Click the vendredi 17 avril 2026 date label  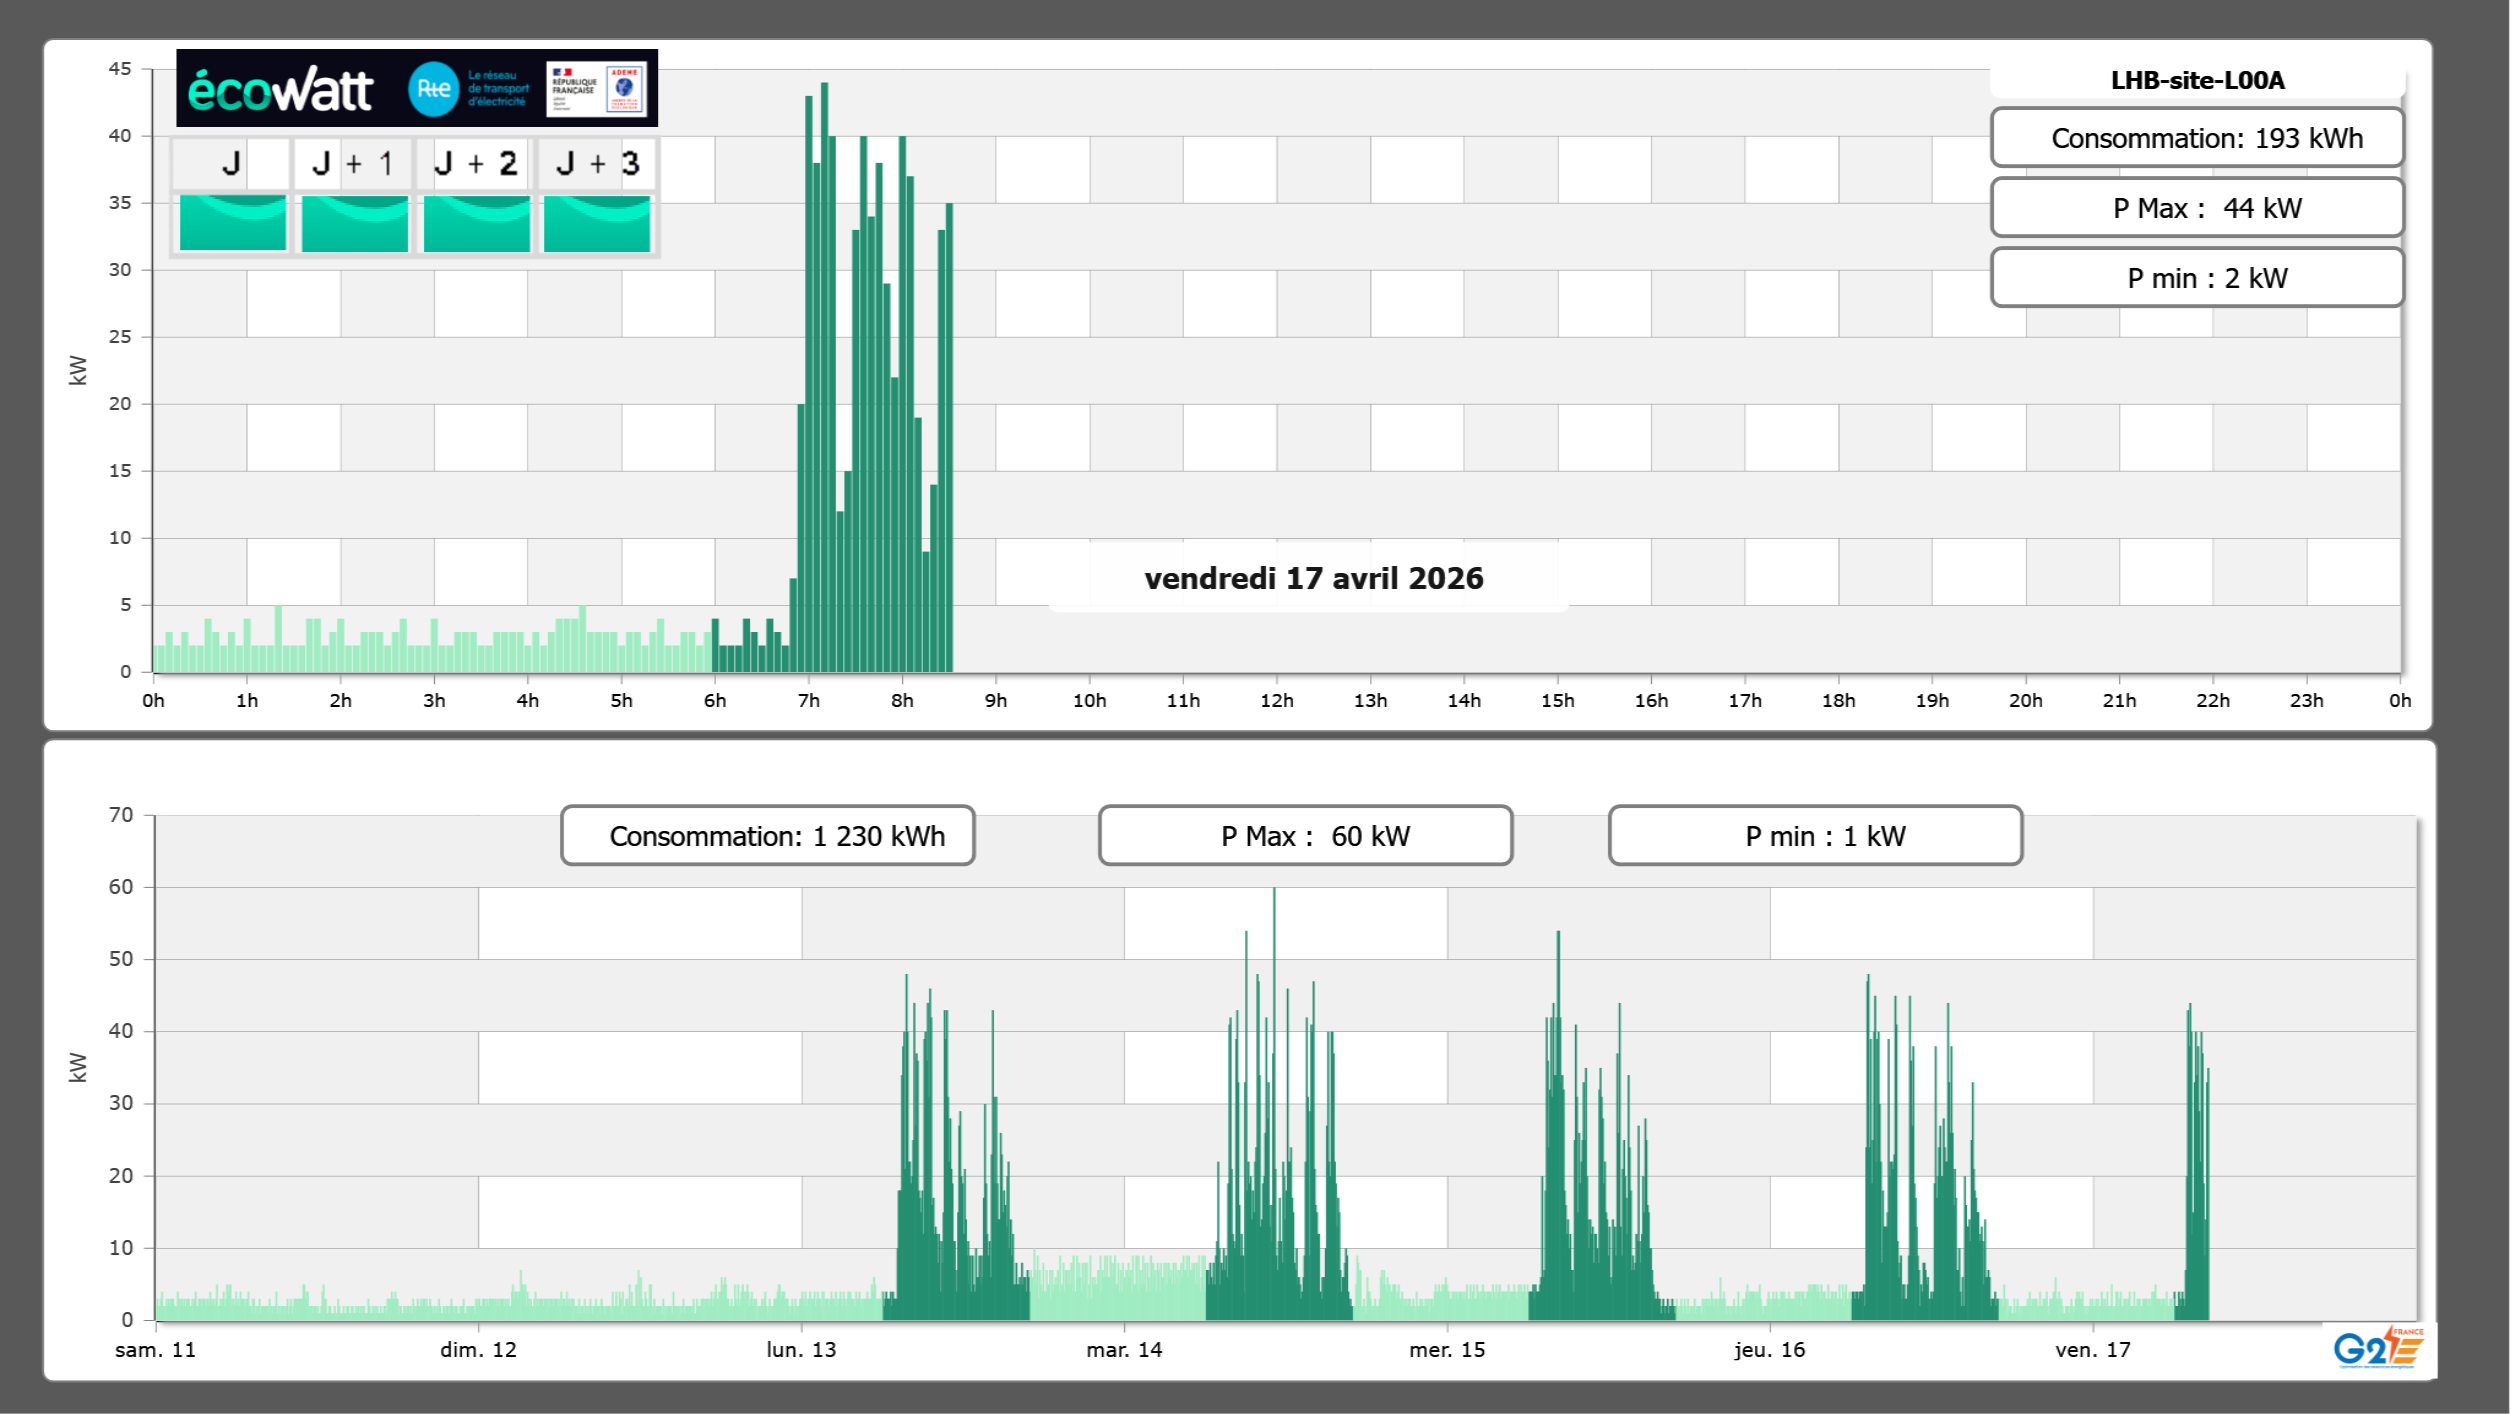pos(1313,579)
